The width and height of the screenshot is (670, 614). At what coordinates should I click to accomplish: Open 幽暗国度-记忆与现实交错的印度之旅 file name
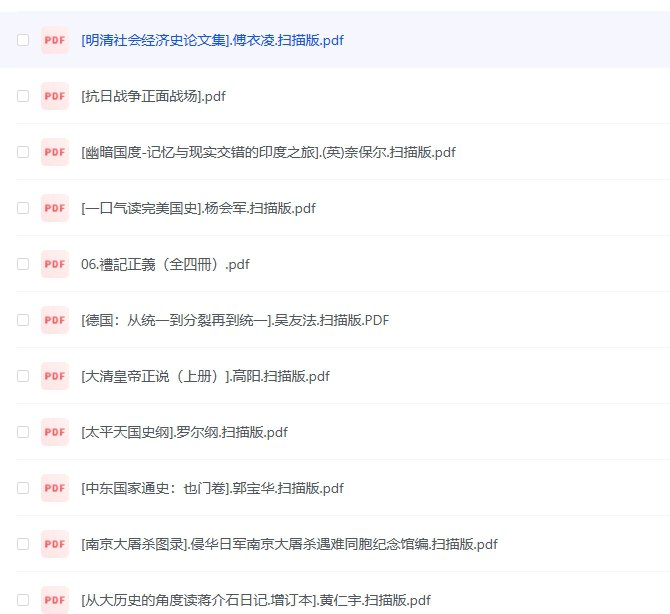268,152
